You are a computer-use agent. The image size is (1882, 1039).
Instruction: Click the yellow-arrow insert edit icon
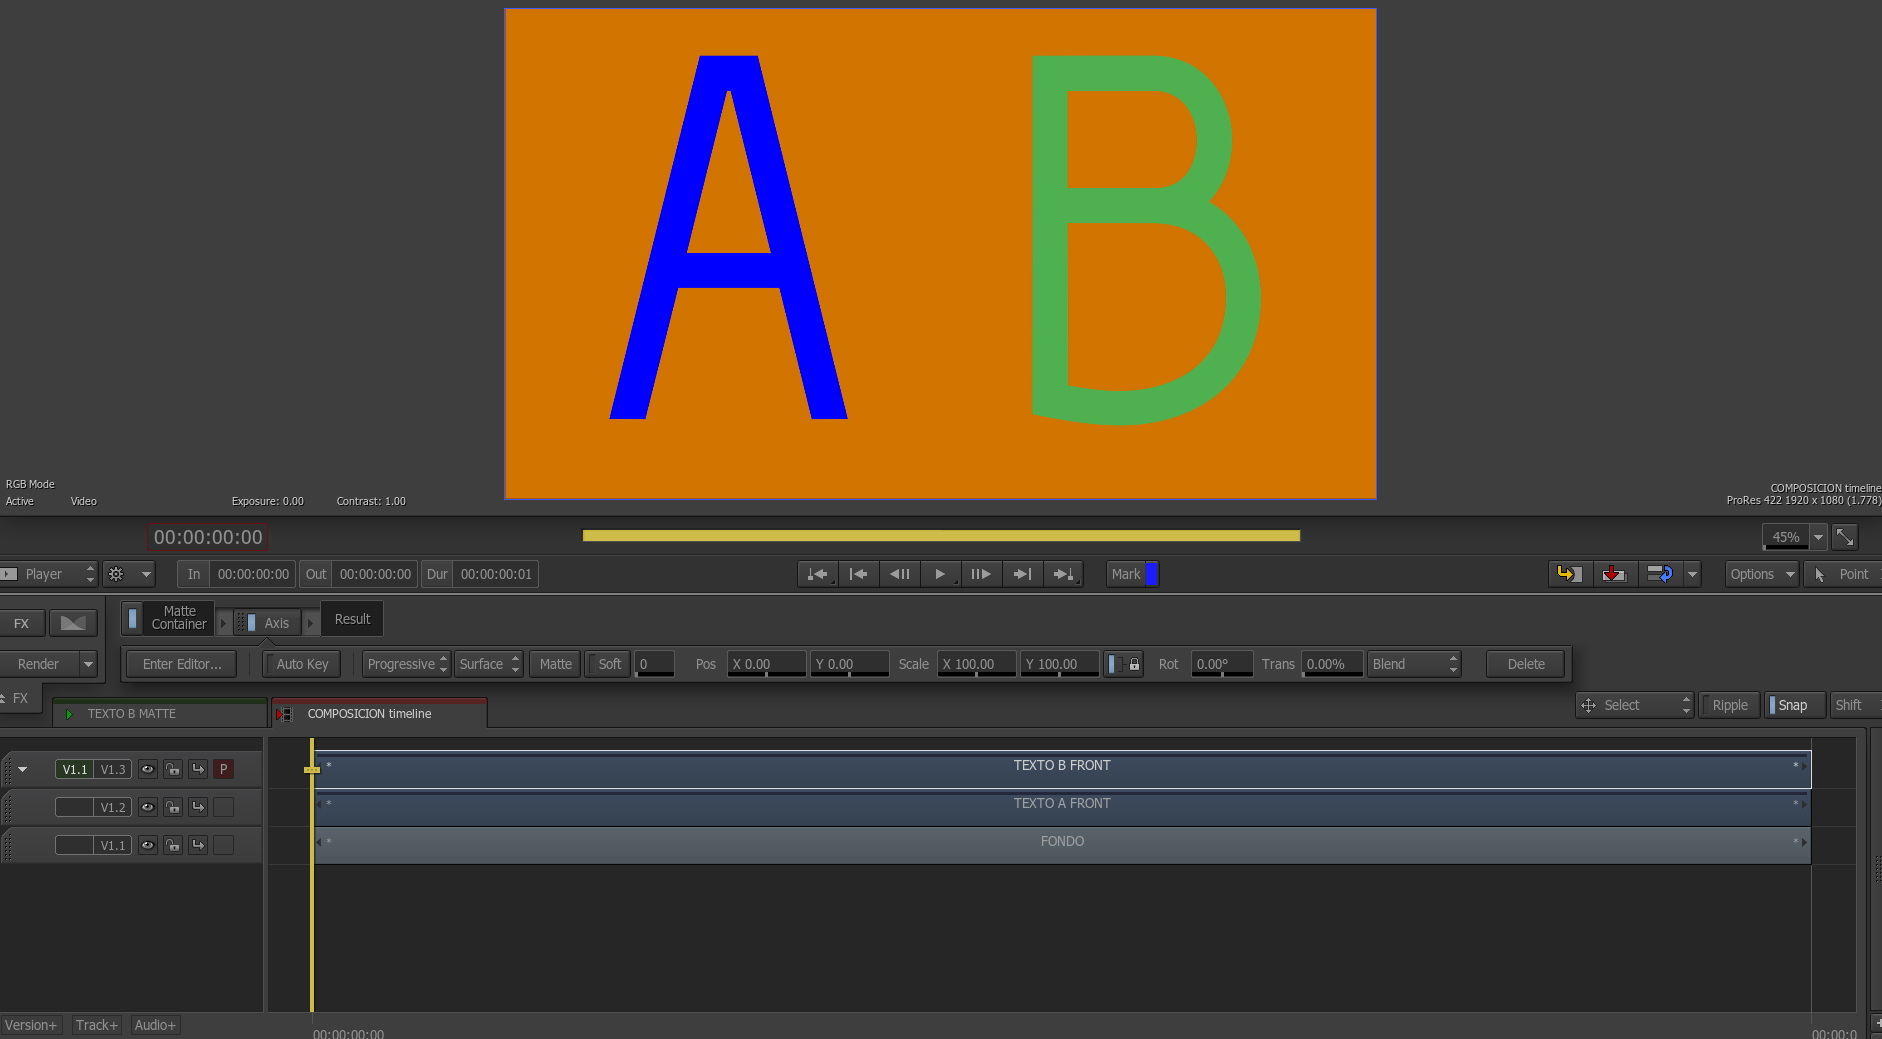1570,574
